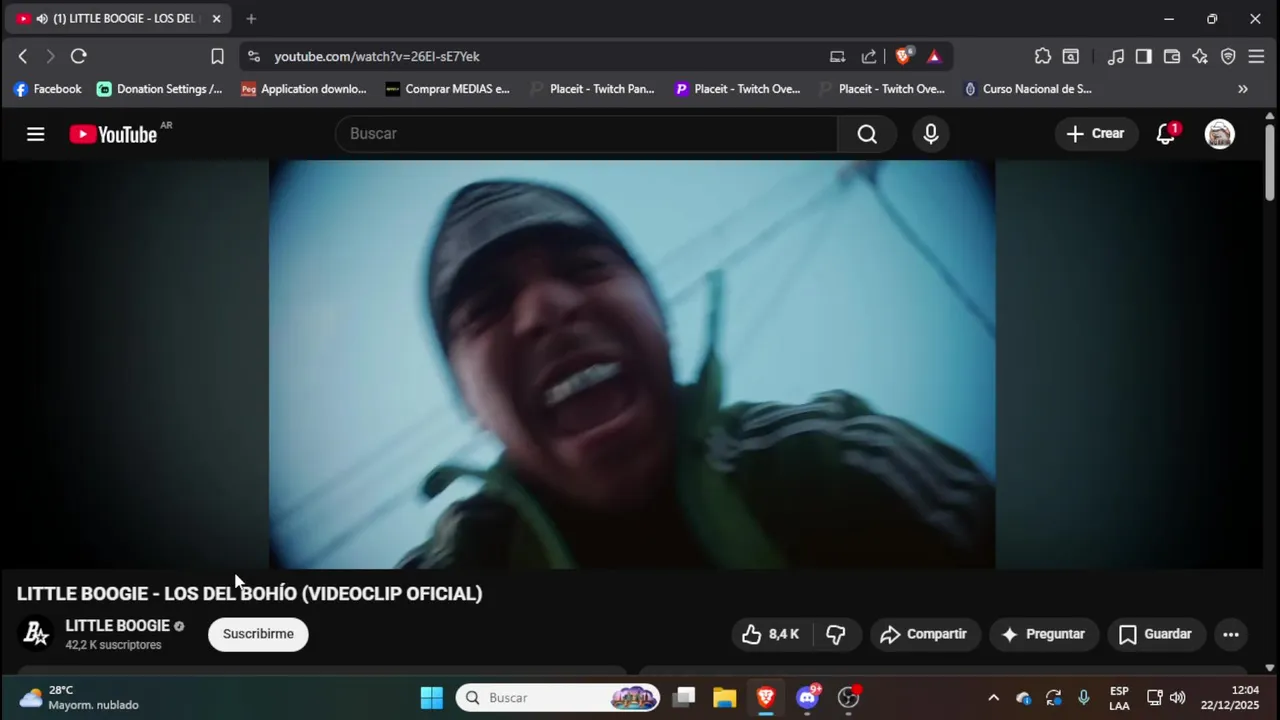Reload the page

79,56
